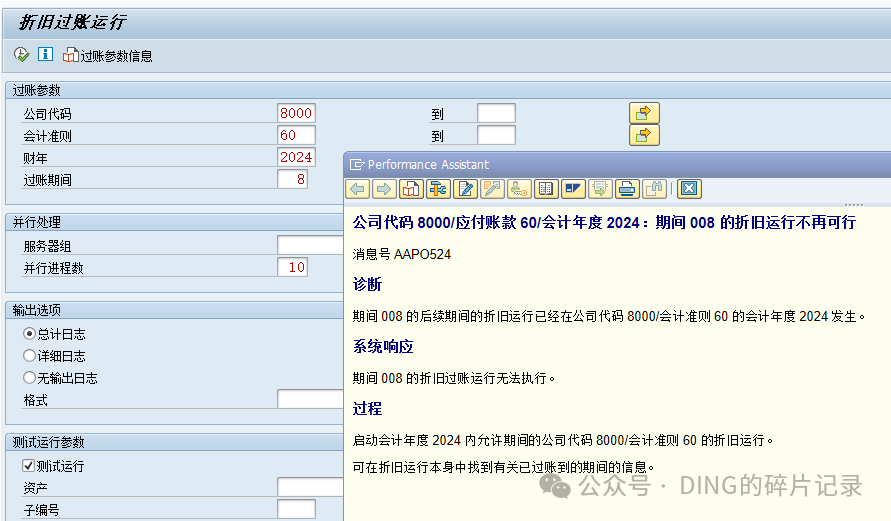
Task: Click the 财年 field showing 2024
Action: click(296, 157)
